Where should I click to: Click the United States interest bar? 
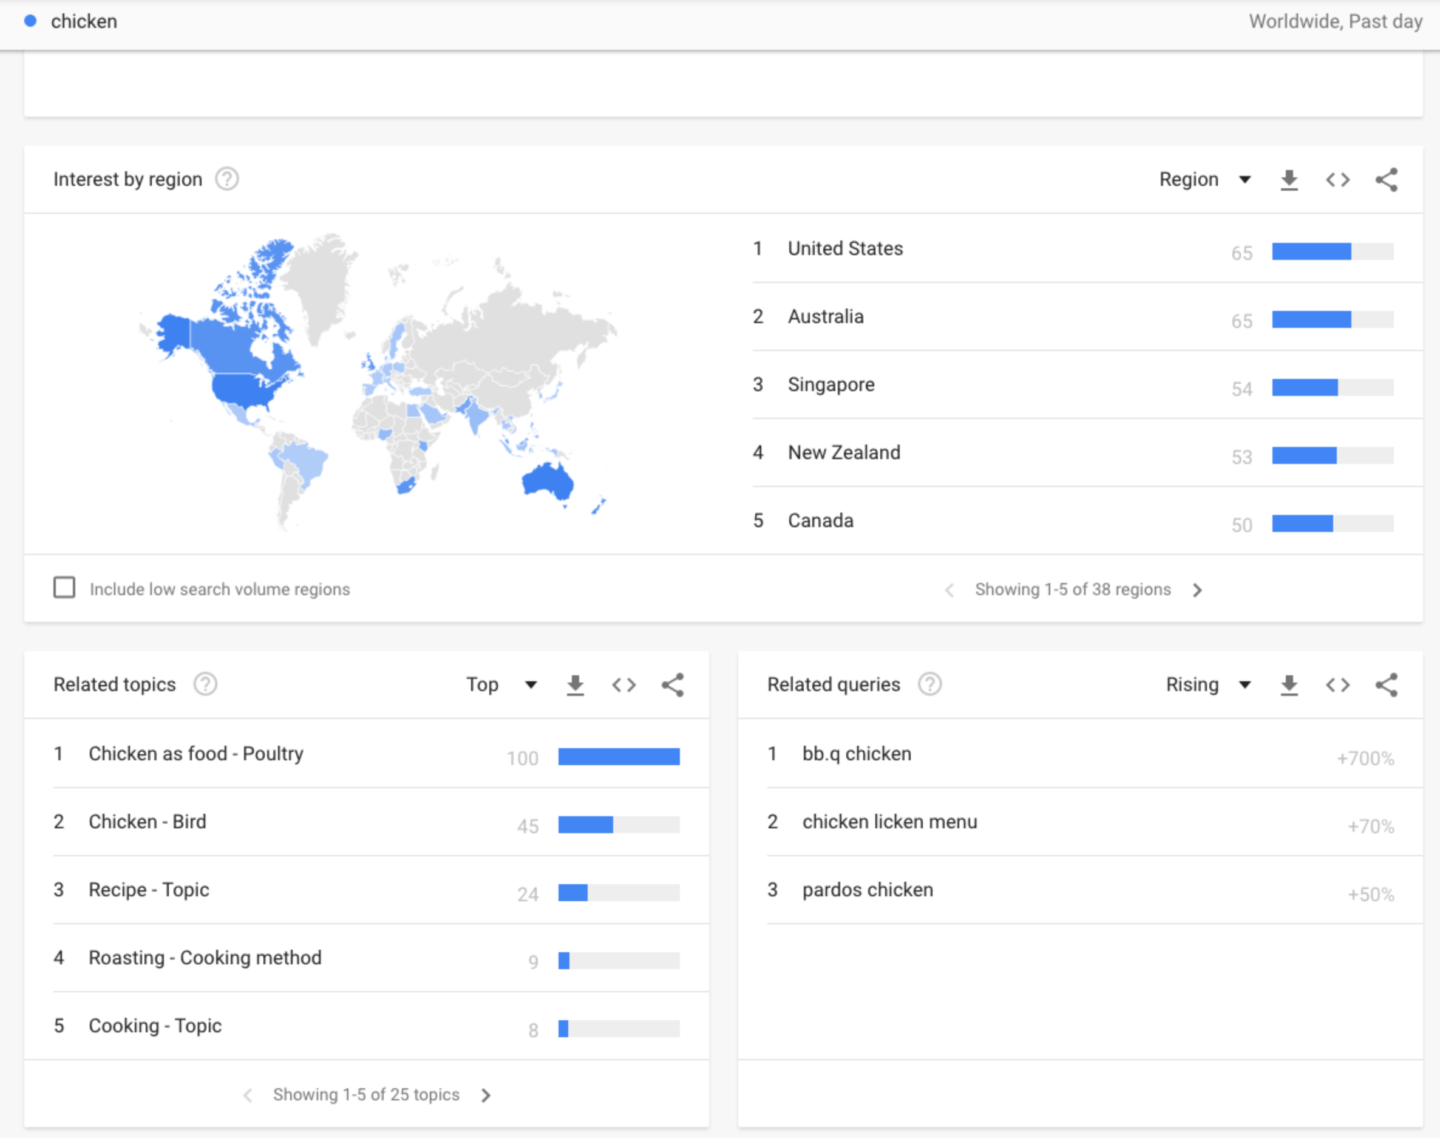1331,252
